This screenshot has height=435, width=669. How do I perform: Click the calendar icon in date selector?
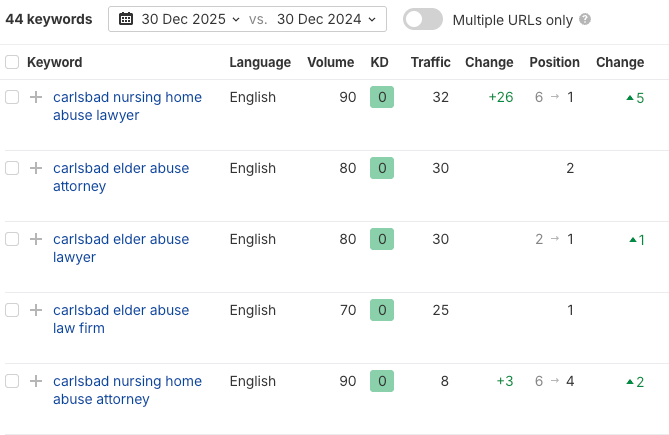click(126, 19)
